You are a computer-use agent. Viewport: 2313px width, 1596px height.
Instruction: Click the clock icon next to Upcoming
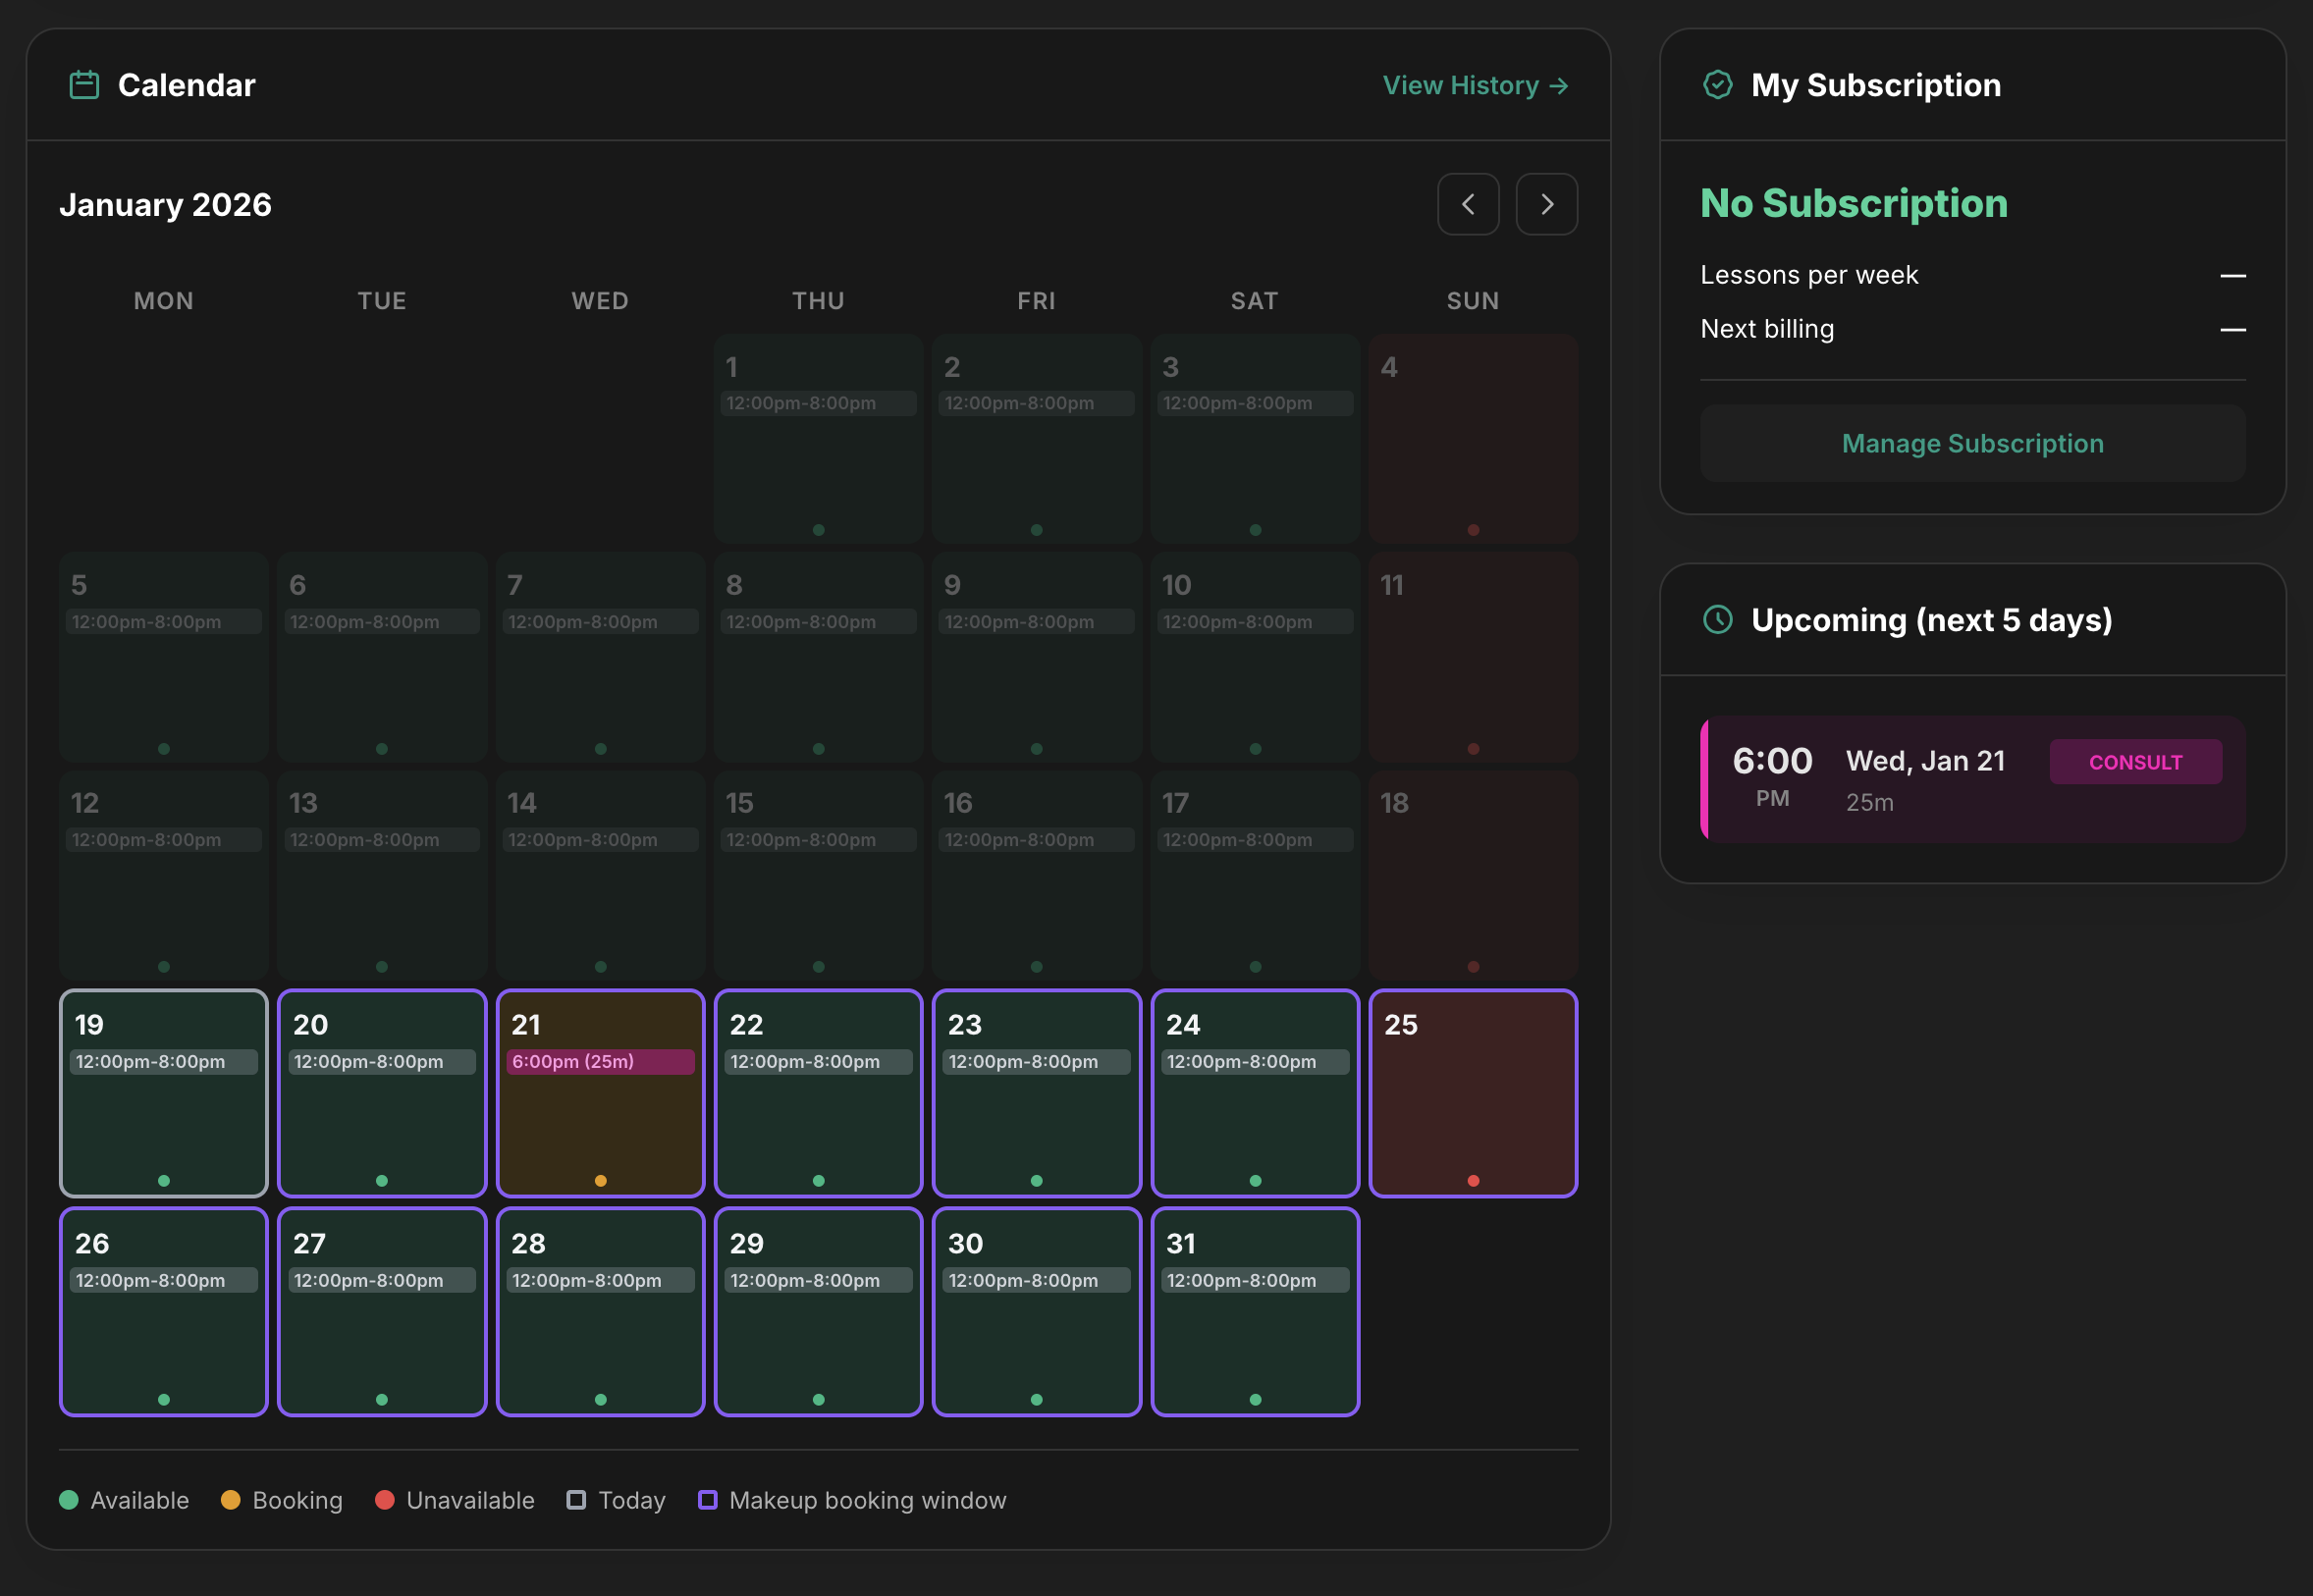pyautogui.click(x=1718, y=620)
